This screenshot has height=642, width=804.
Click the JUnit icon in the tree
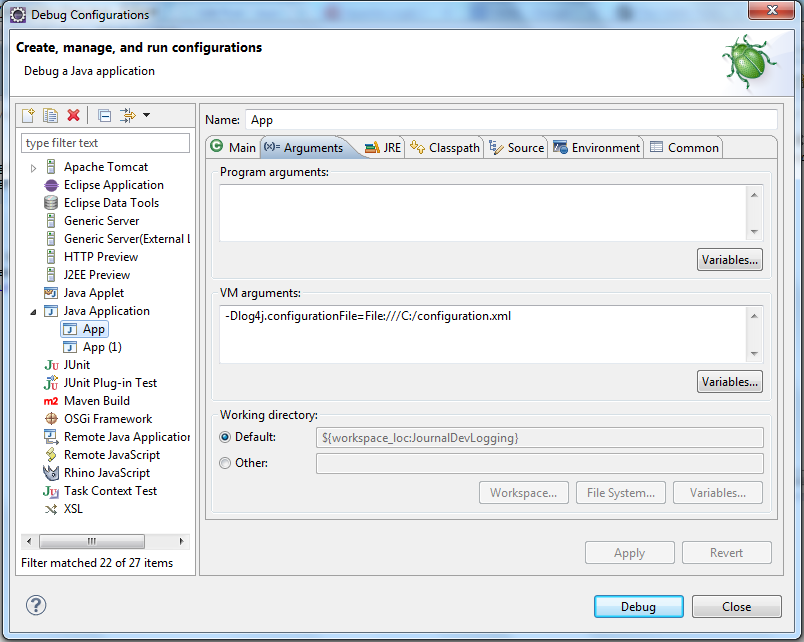[51, 365]
